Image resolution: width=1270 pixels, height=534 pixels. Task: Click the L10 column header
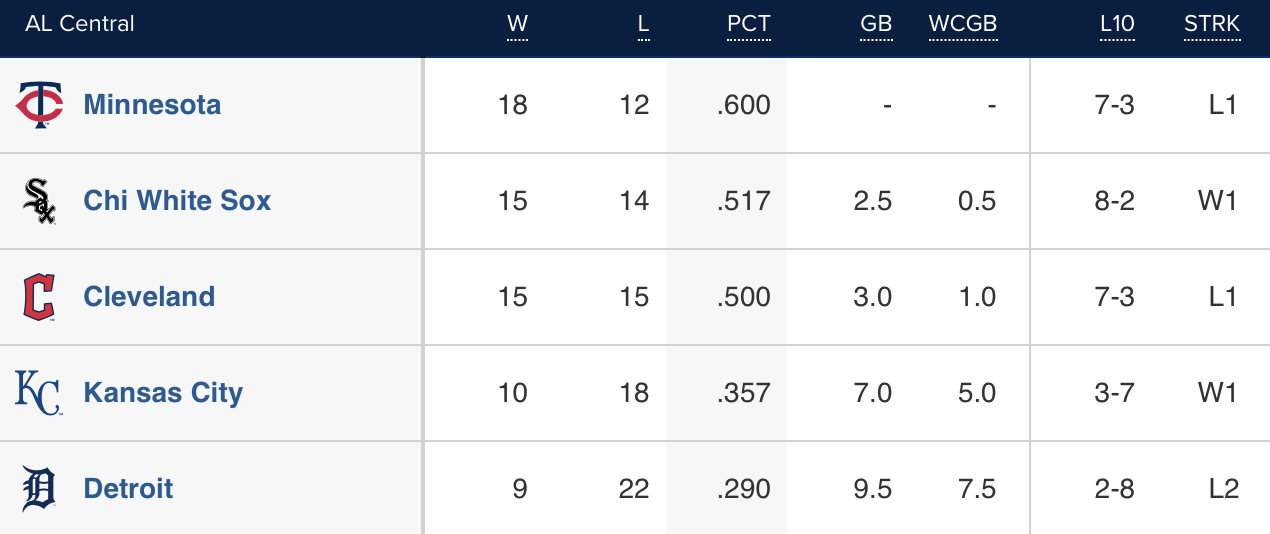tap(1116, 24)
